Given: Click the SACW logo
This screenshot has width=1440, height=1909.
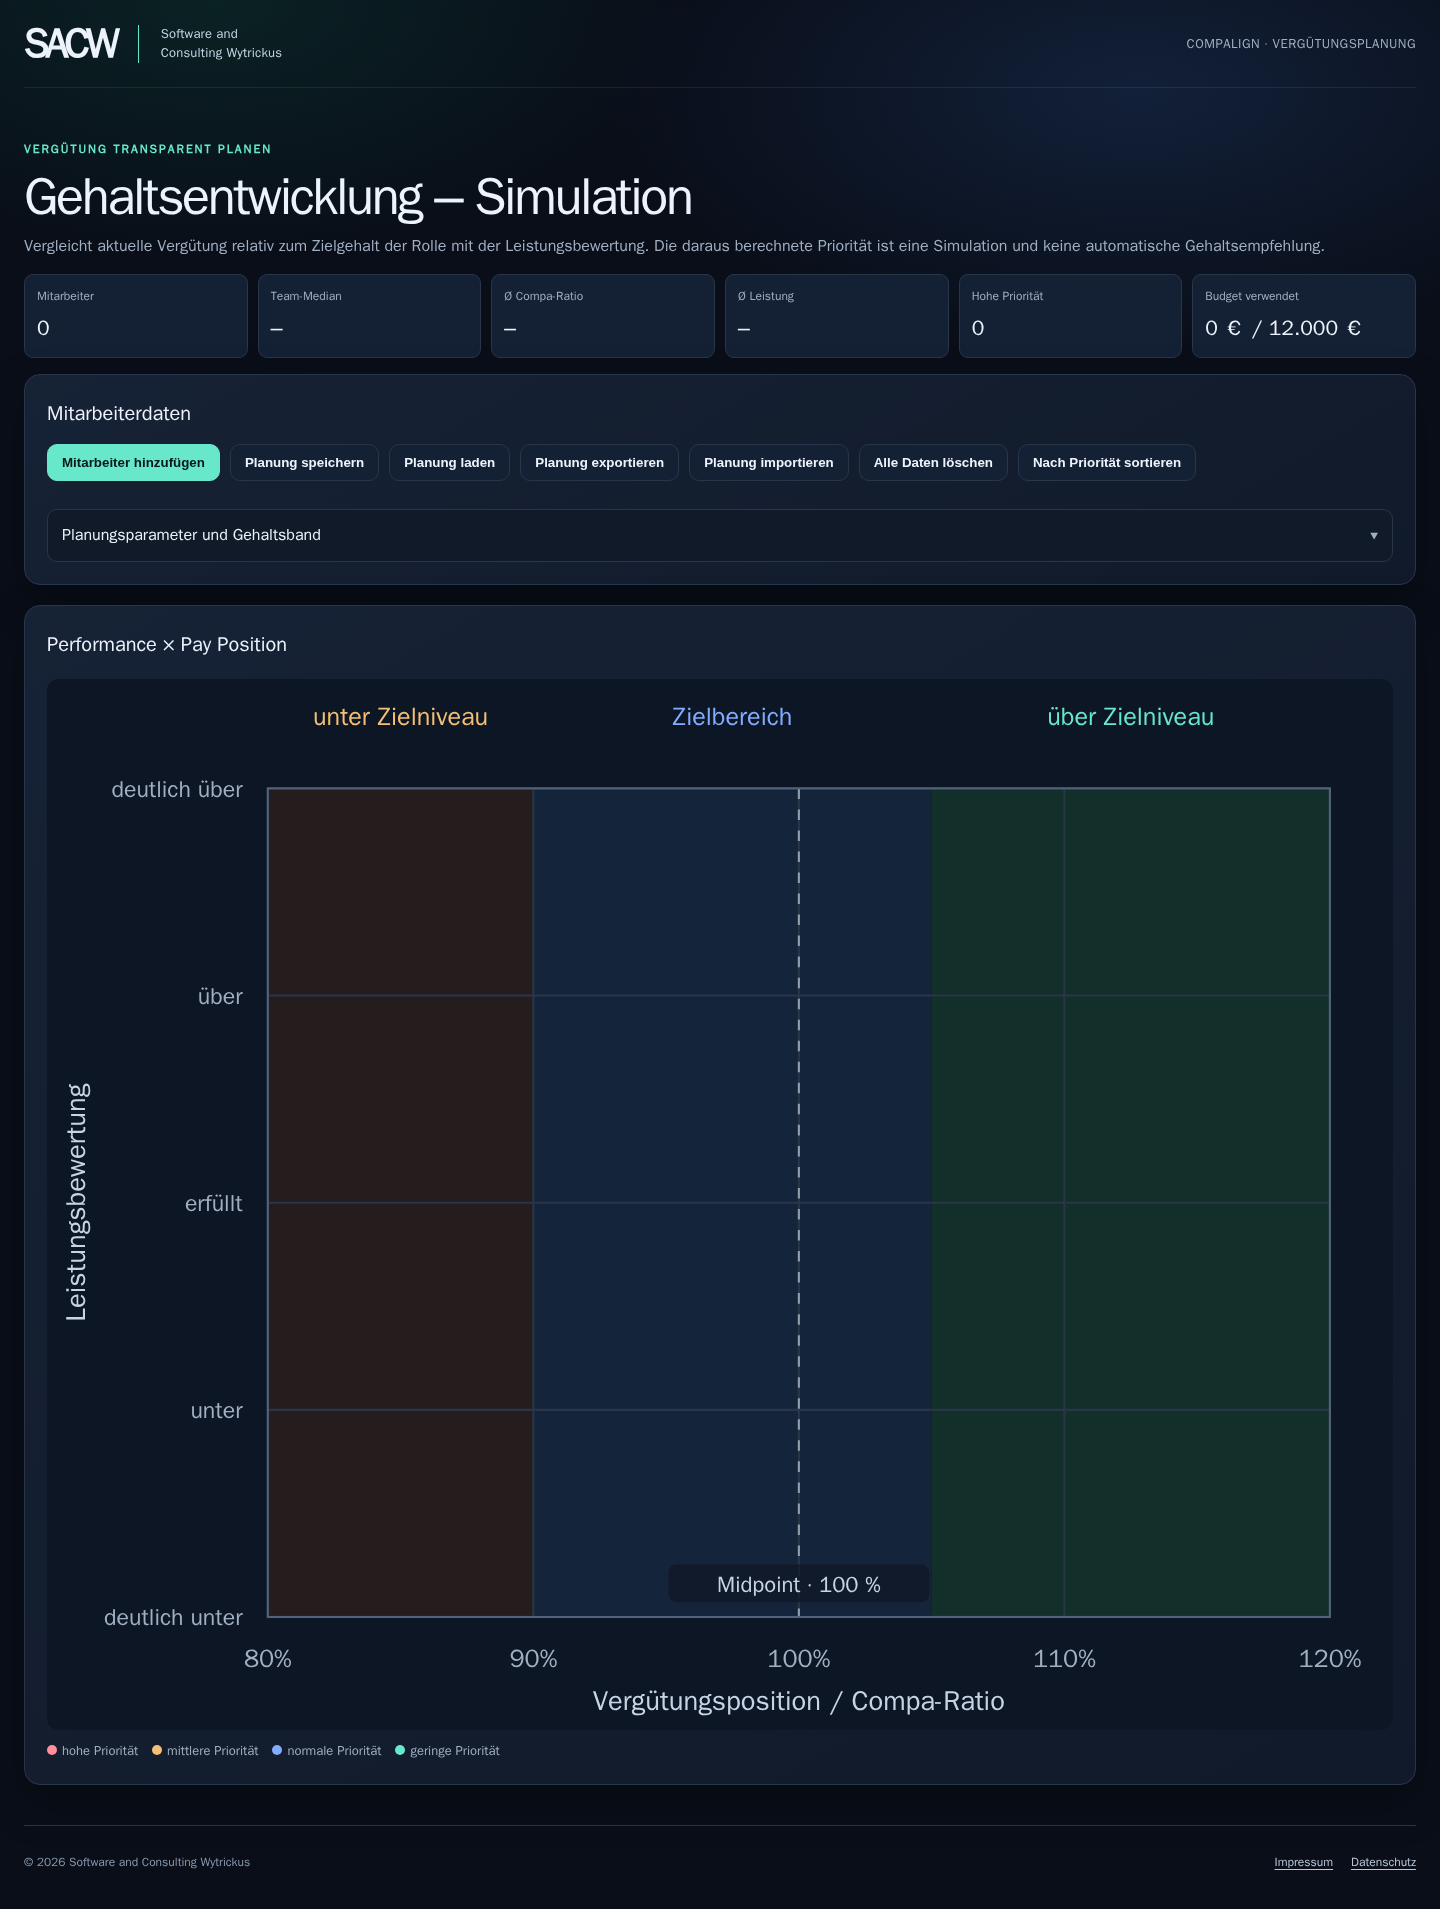Looking at the screenshot, I should point(72,43).
